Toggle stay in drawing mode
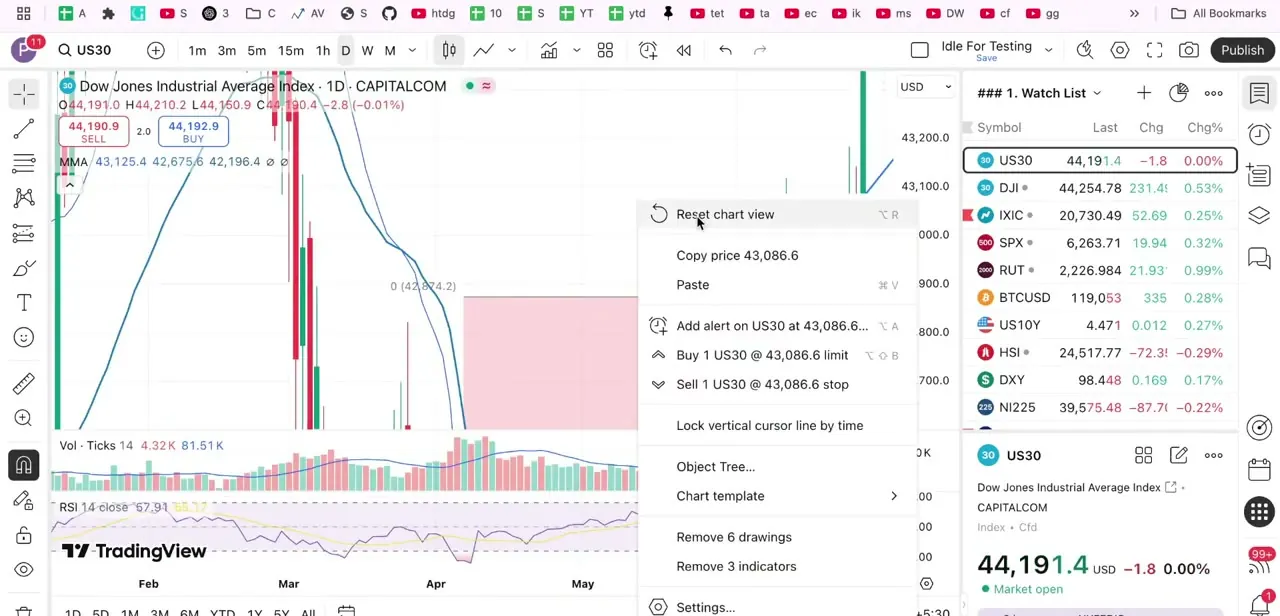 [24, 500]
